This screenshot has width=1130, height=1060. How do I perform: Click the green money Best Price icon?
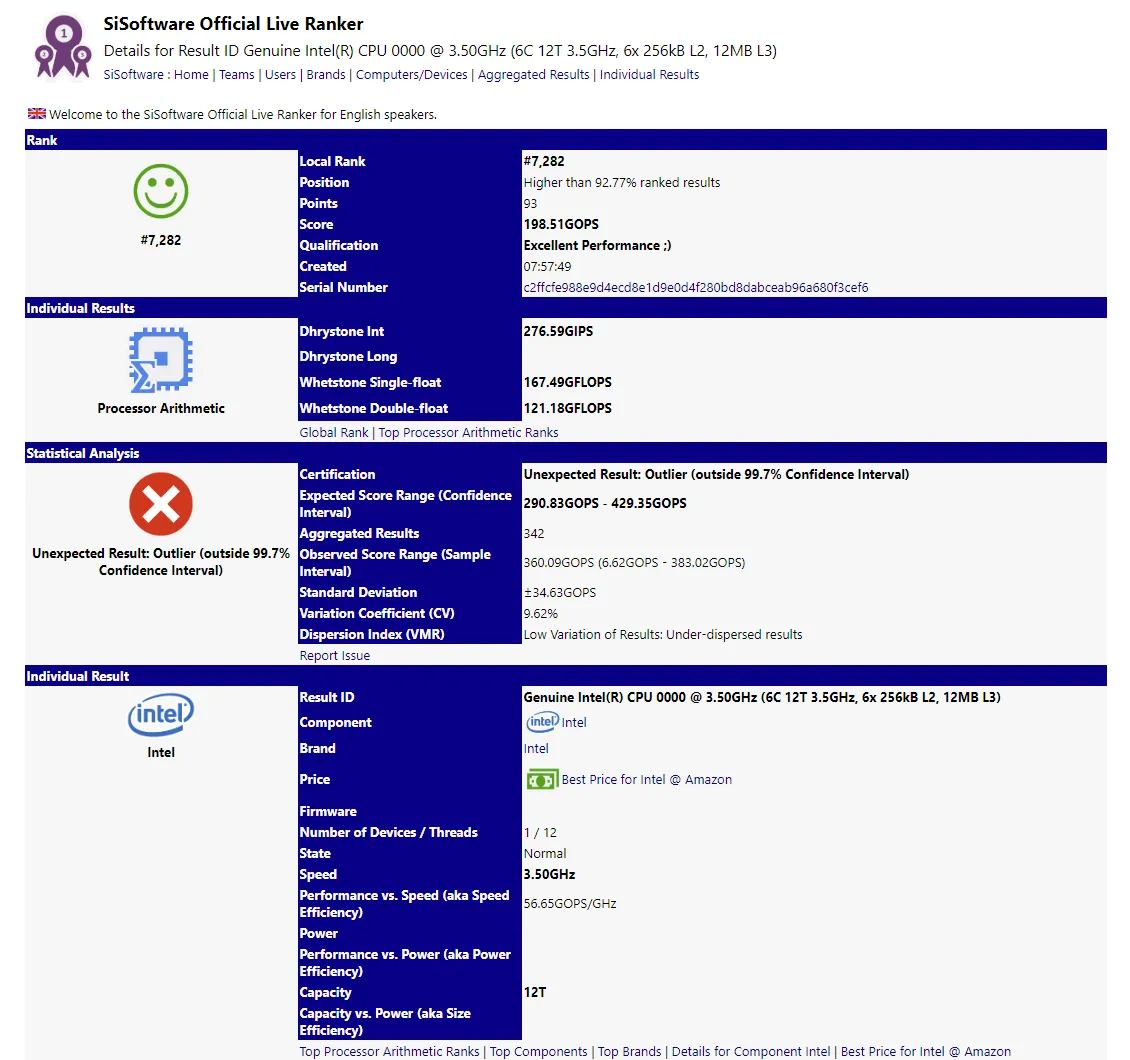pos(542,780)
